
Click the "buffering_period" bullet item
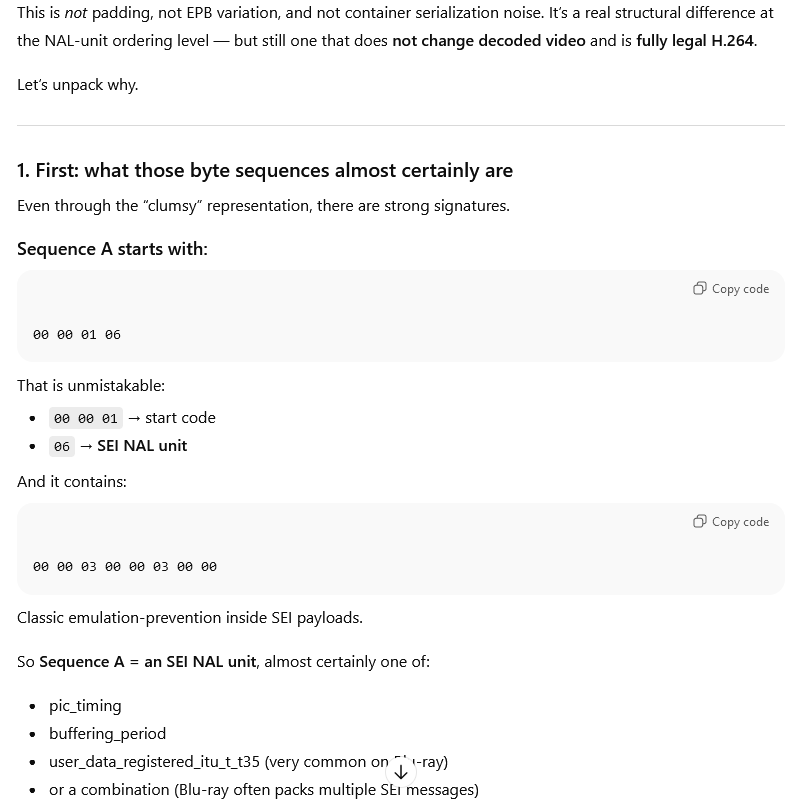[107, 734]
